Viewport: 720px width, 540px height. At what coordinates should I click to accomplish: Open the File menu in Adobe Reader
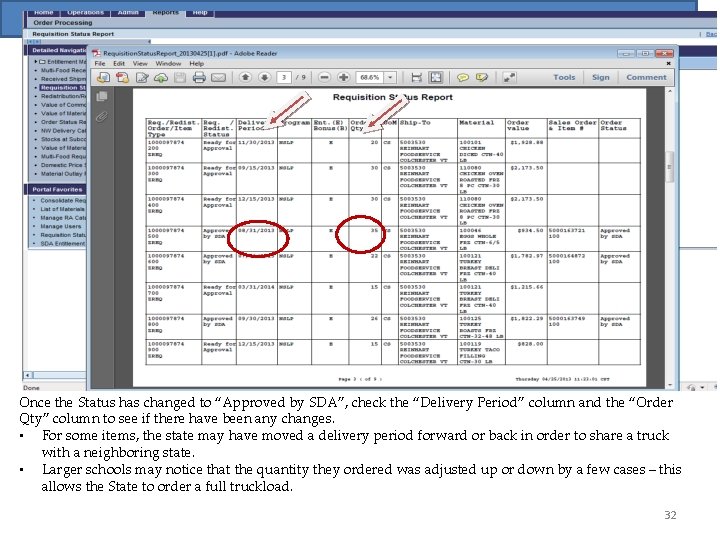tap(100, 64)
